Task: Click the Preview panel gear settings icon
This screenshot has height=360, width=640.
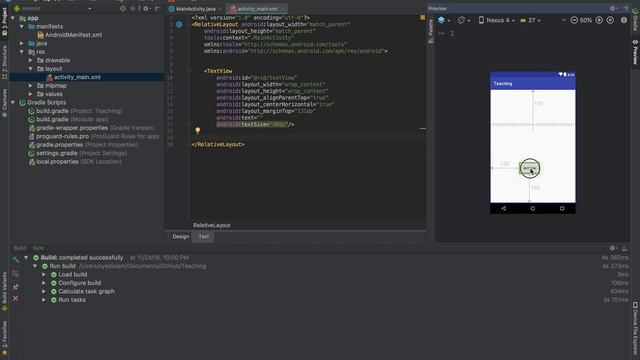Action: point(612,8)
